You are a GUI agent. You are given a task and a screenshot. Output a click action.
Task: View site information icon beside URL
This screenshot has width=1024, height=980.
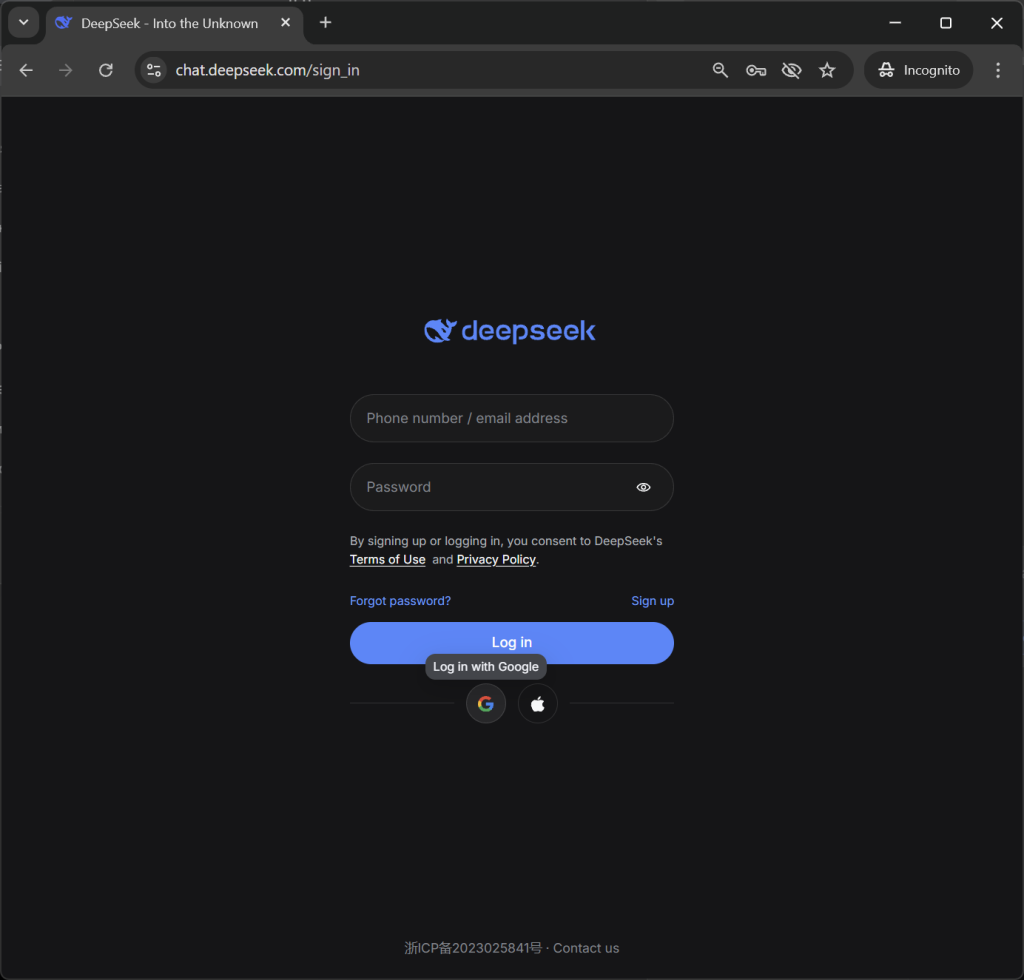point(154,70)
